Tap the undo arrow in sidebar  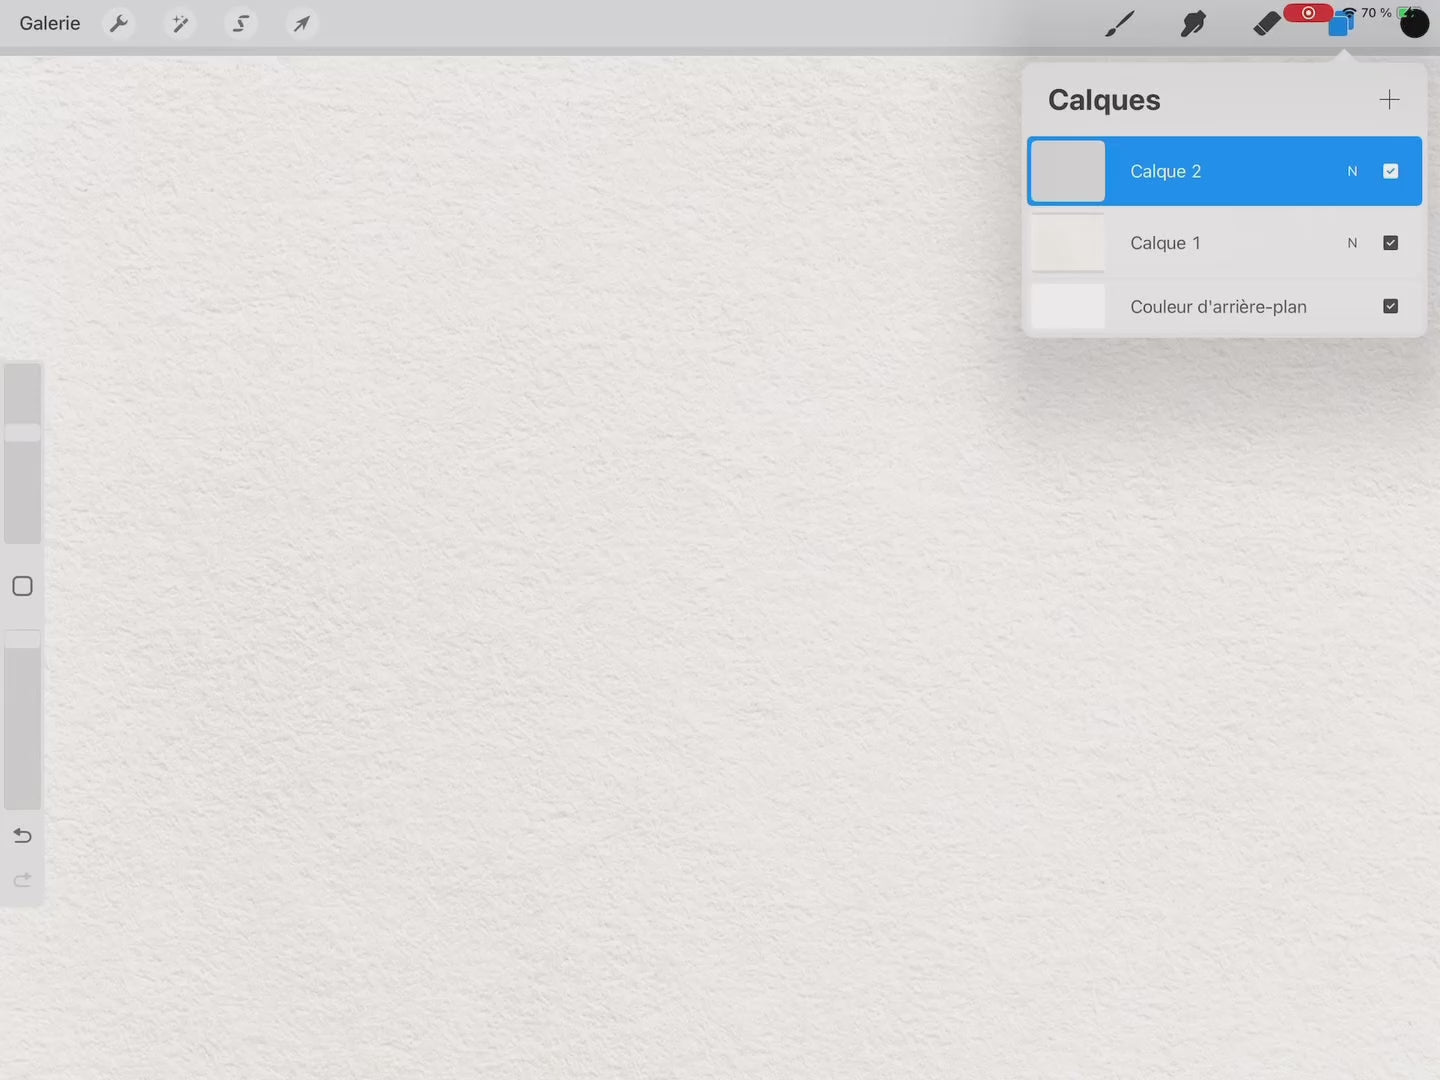click(x=22, y=835)
